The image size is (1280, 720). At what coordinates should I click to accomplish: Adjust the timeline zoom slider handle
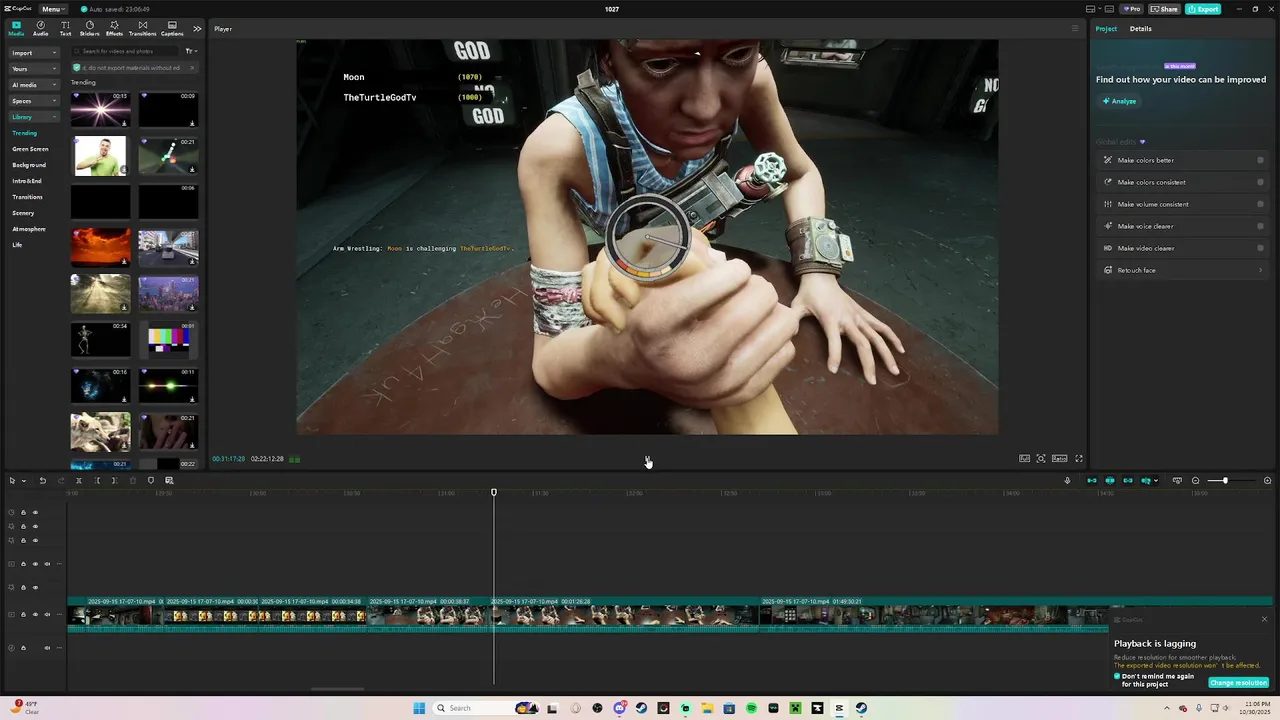click(1225, 480)
